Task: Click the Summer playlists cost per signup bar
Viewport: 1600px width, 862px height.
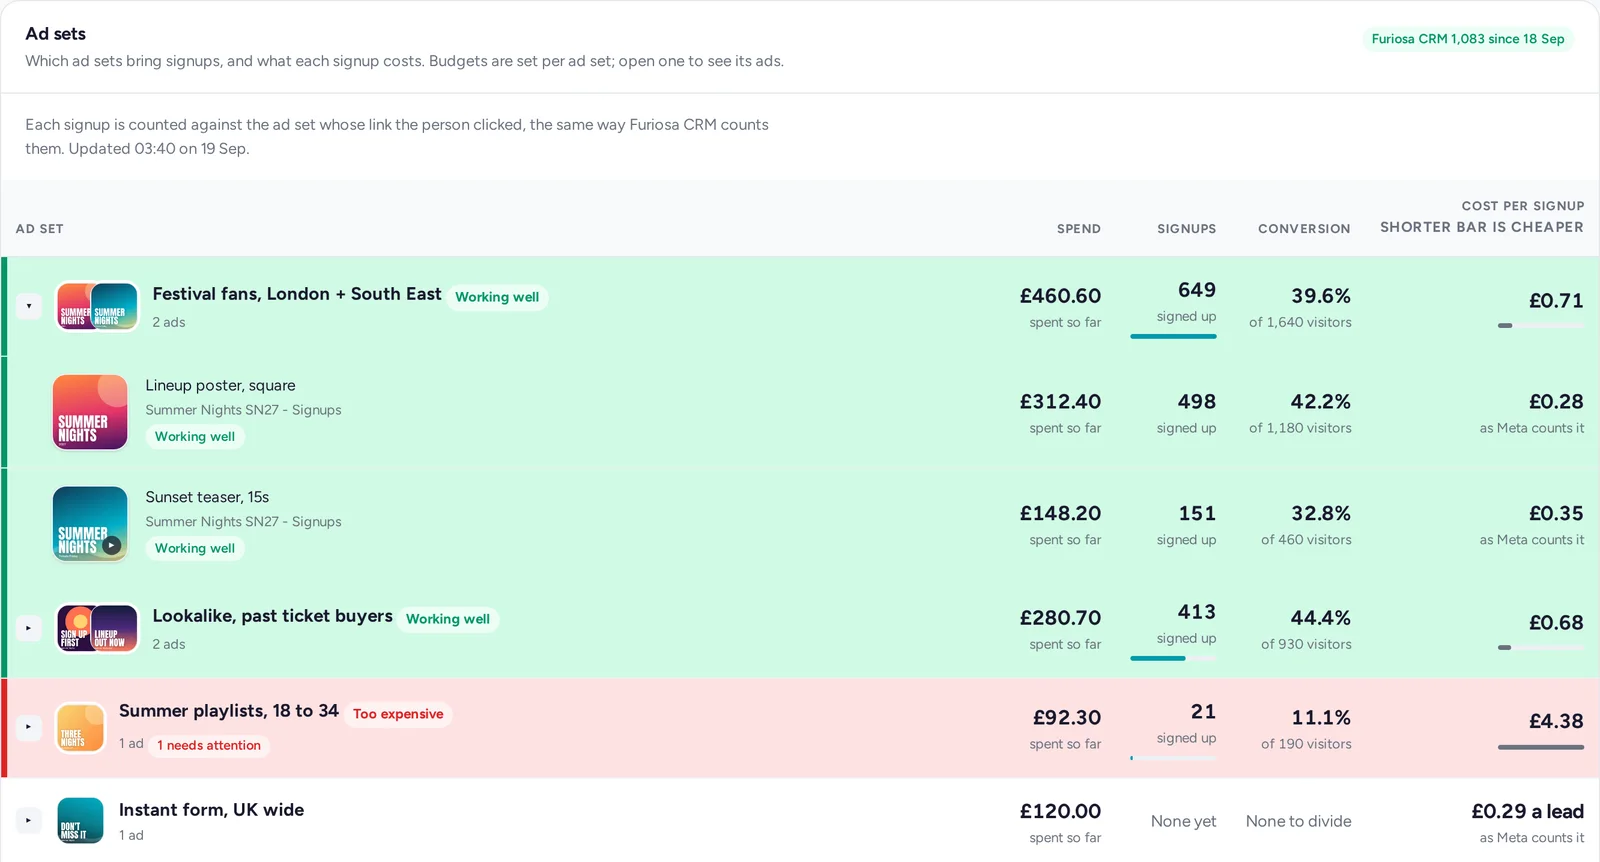Action: tap(1540, 747)
